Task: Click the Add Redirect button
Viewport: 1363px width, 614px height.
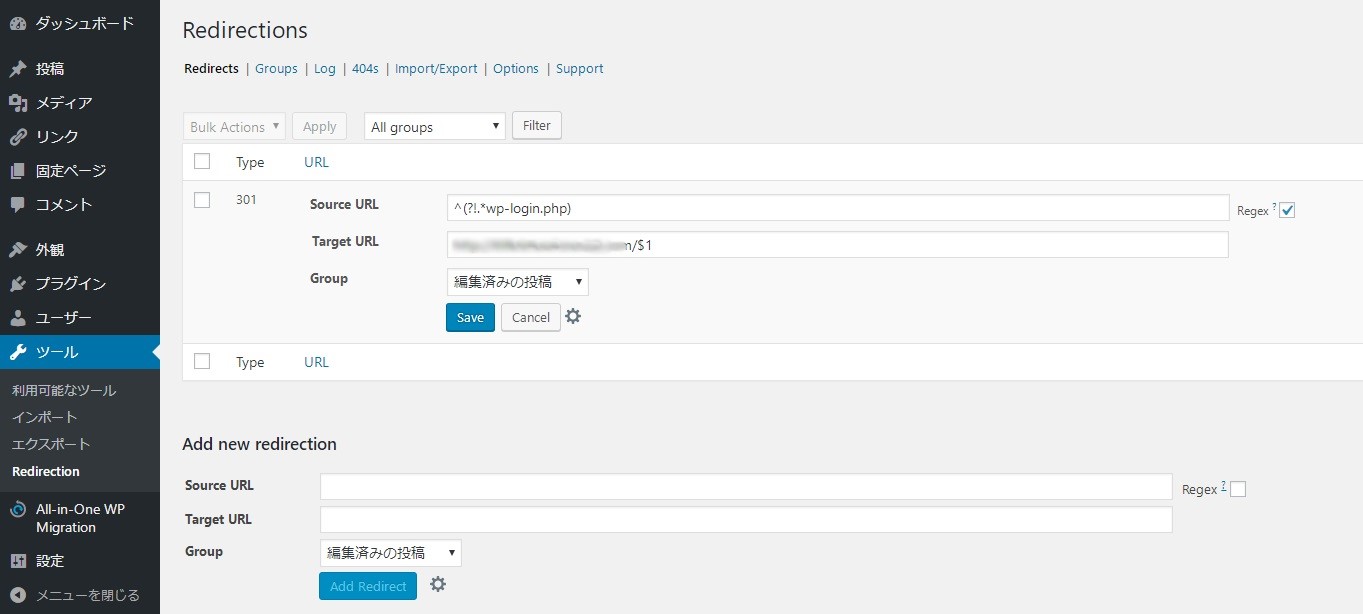Action: pyautogui.click(x=368, y=586)
